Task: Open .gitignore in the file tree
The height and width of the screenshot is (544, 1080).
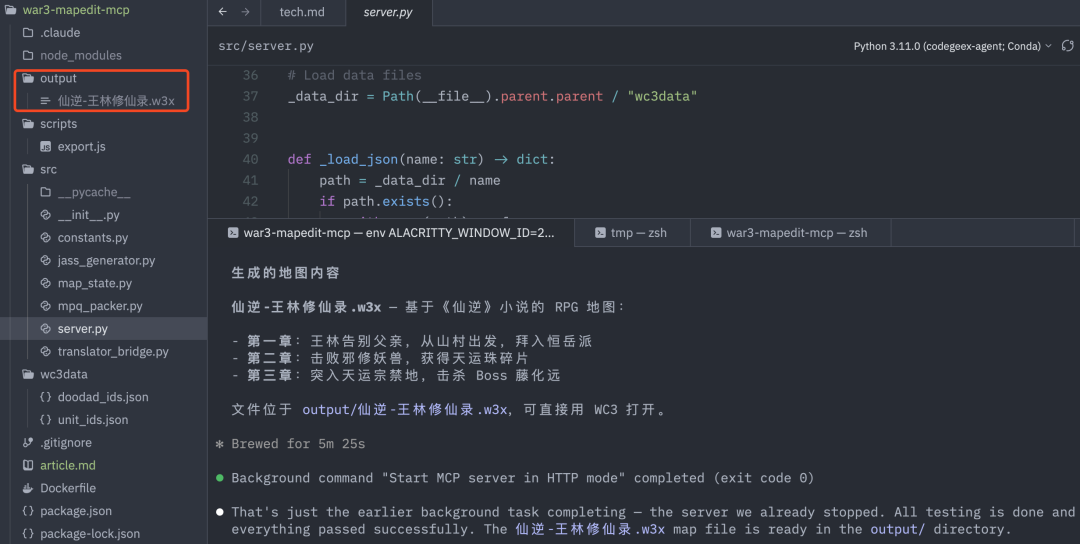Action: point(65,442)
